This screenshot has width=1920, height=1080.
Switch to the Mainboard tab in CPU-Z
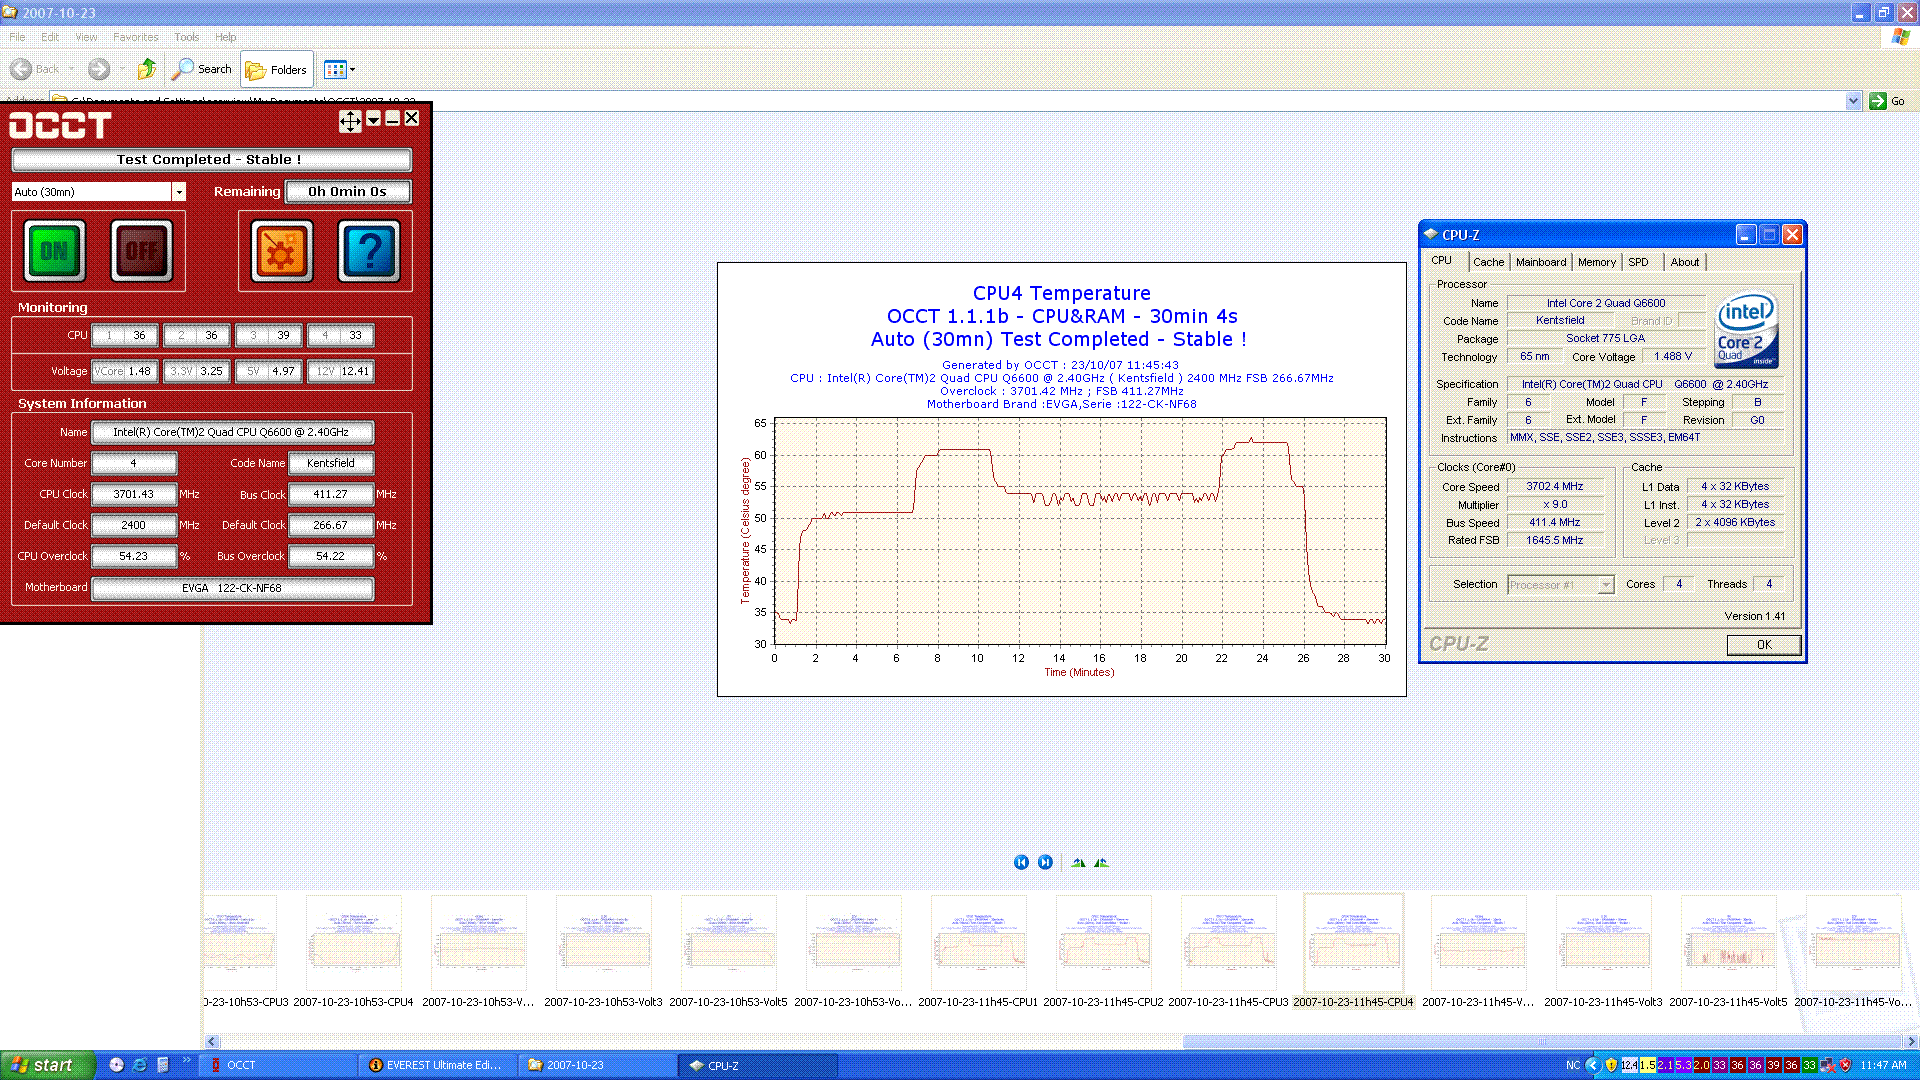(1541, 262)
